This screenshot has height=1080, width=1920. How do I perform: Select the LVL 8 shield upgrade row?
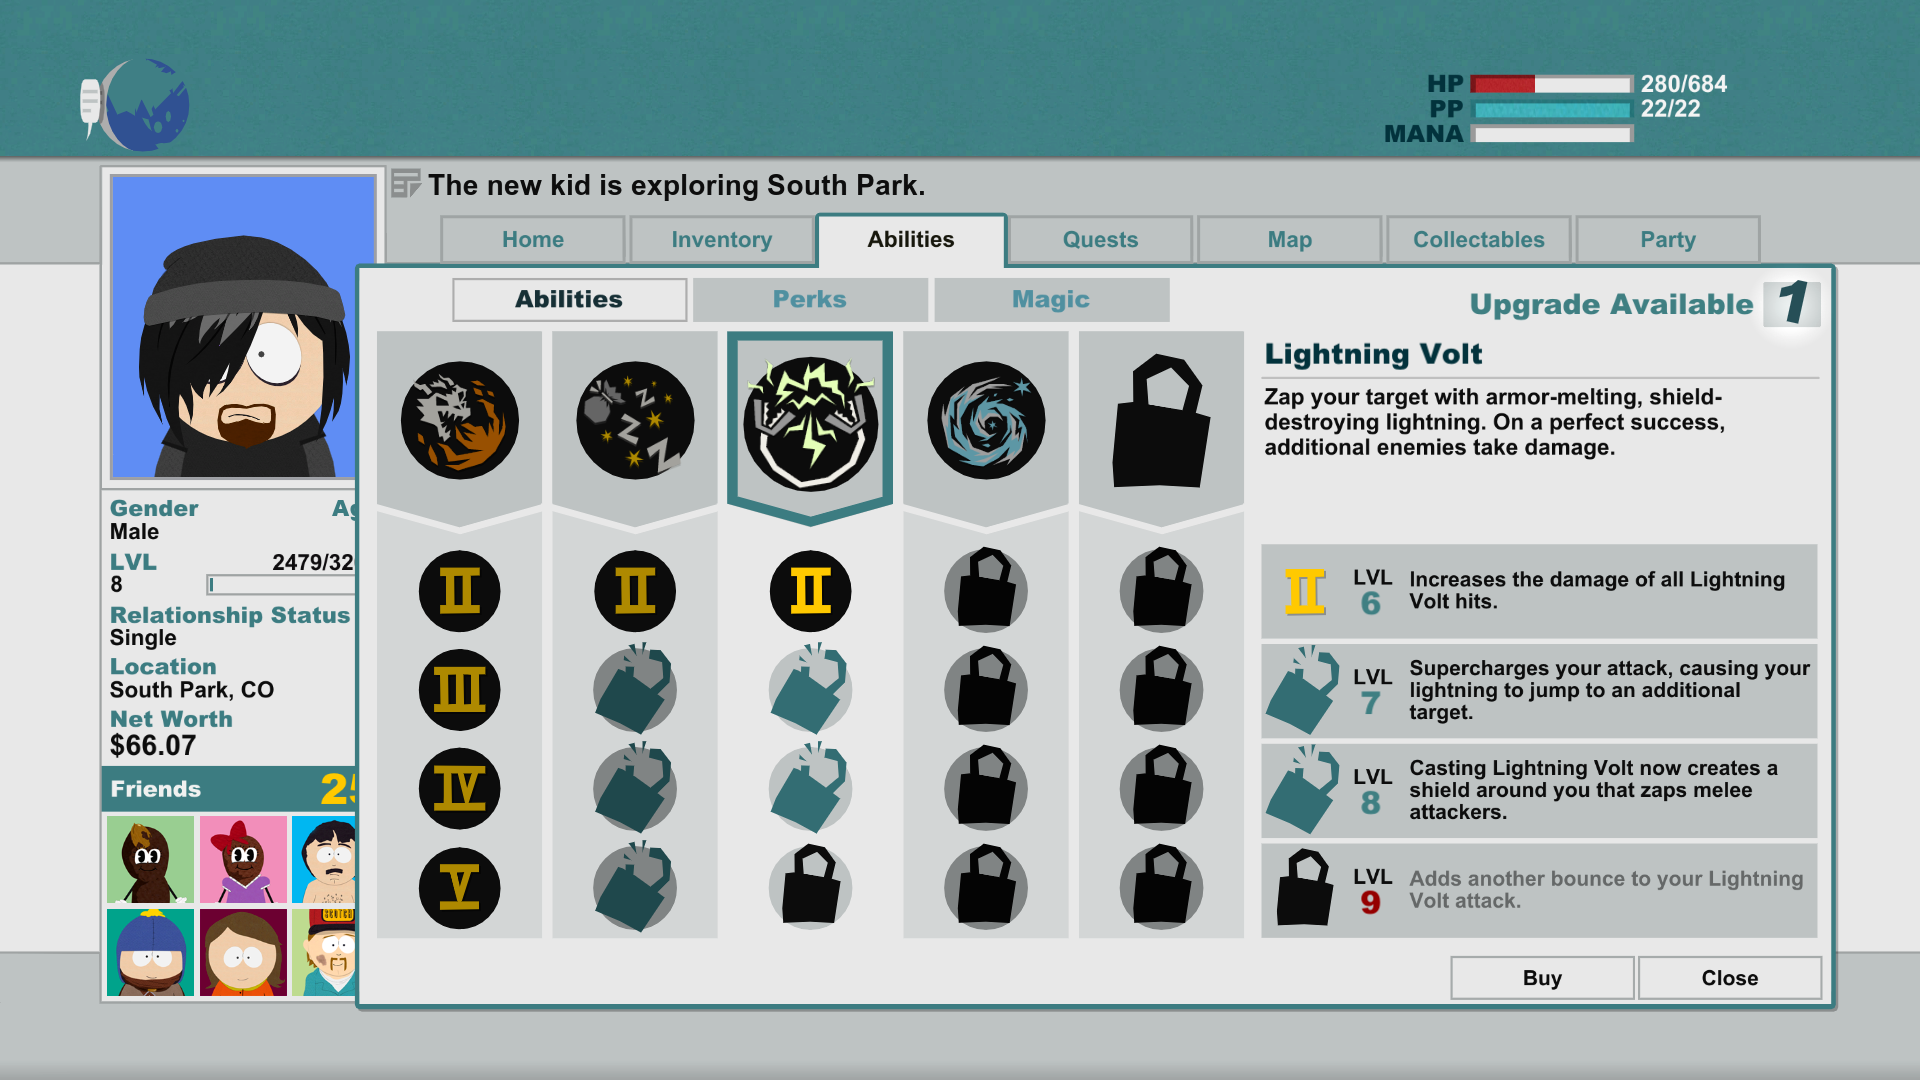pyautogui.click(x=1539, y=790)
